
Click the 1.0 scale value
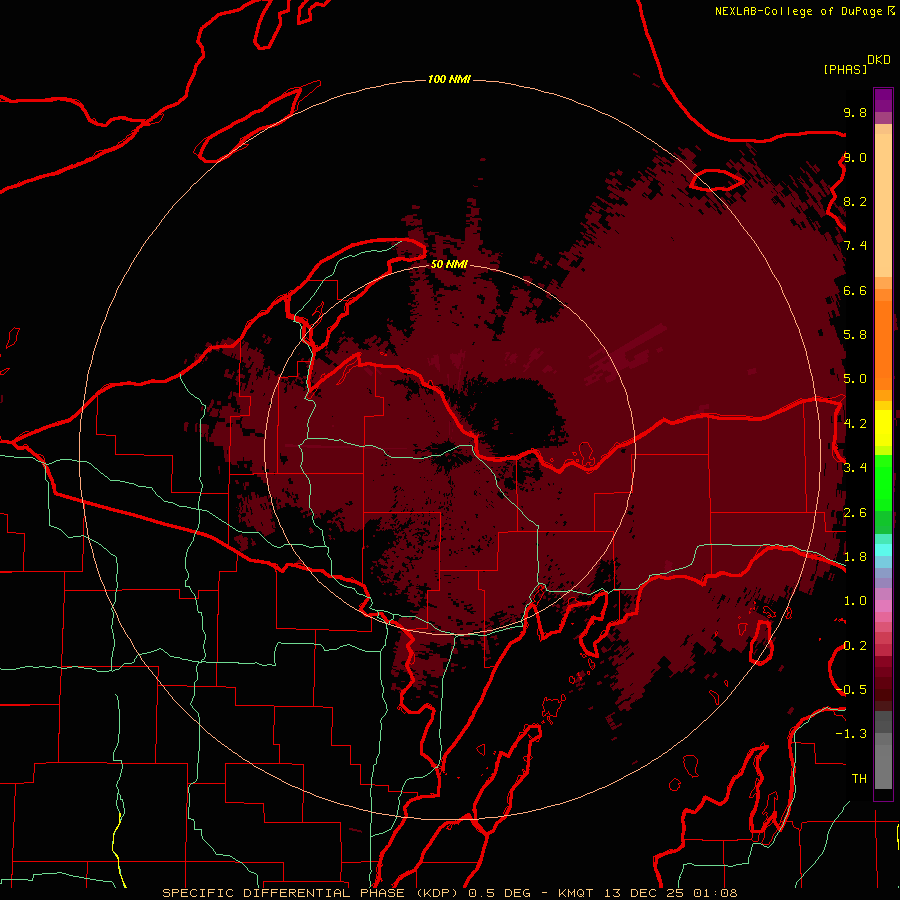pyautogui.click(x=855, y=601)
